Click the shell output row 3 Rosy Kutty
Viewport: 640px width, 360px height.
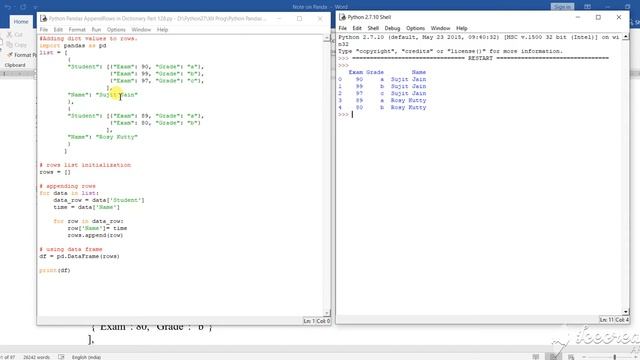(382, 100)
